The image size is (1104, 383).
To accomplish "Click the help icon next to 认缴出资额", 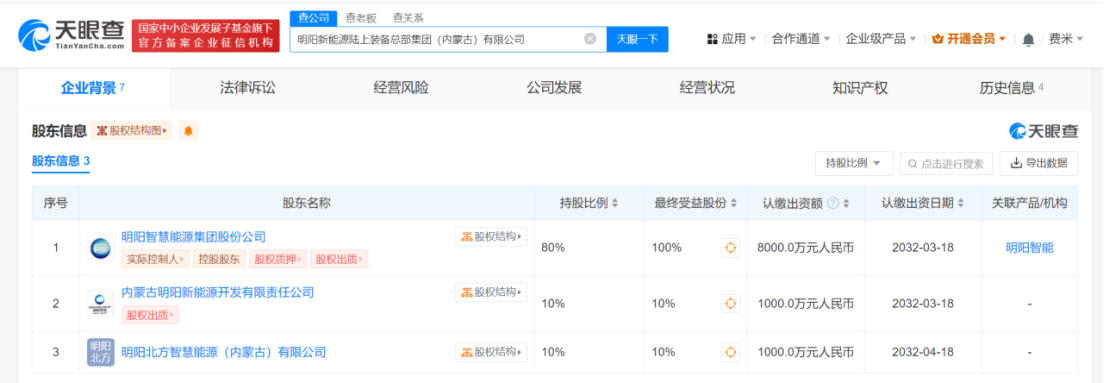I will [x=833, y=203].
